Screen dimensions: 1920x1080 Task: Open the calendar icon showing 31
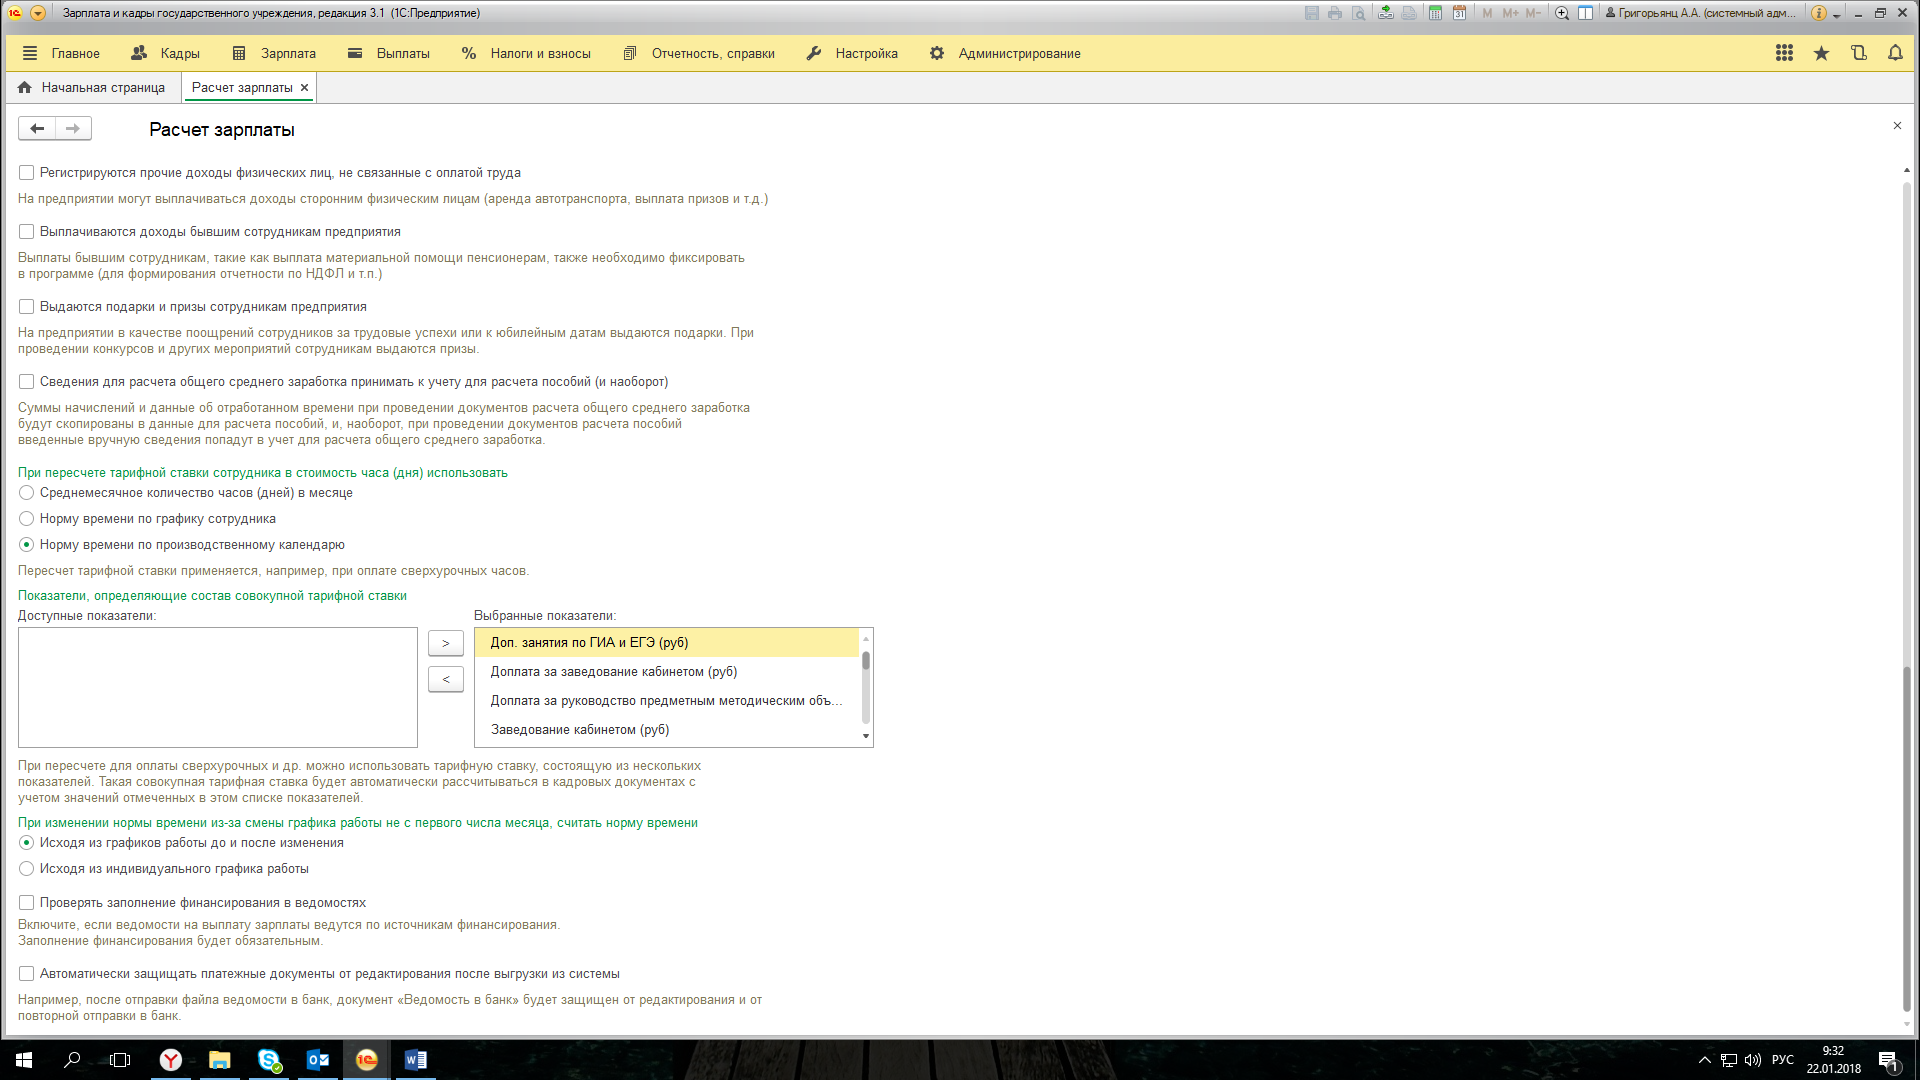[x=1459, y=13]
